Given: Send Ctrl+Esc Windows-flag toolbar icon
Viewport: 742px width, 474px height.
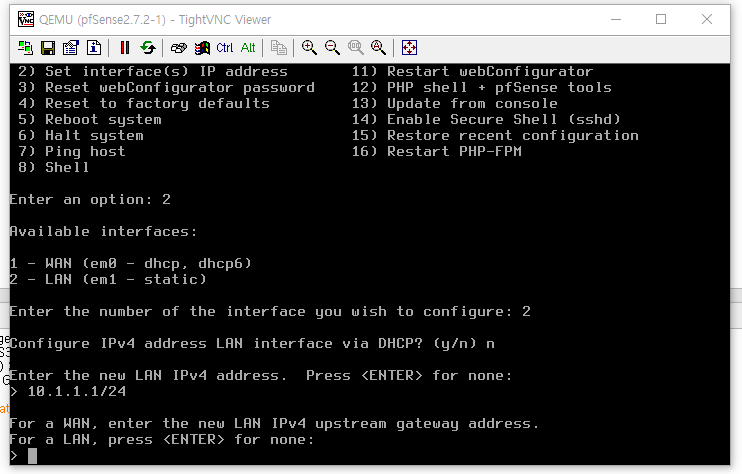Looking at the screenshot, I should tap(202, 48).
